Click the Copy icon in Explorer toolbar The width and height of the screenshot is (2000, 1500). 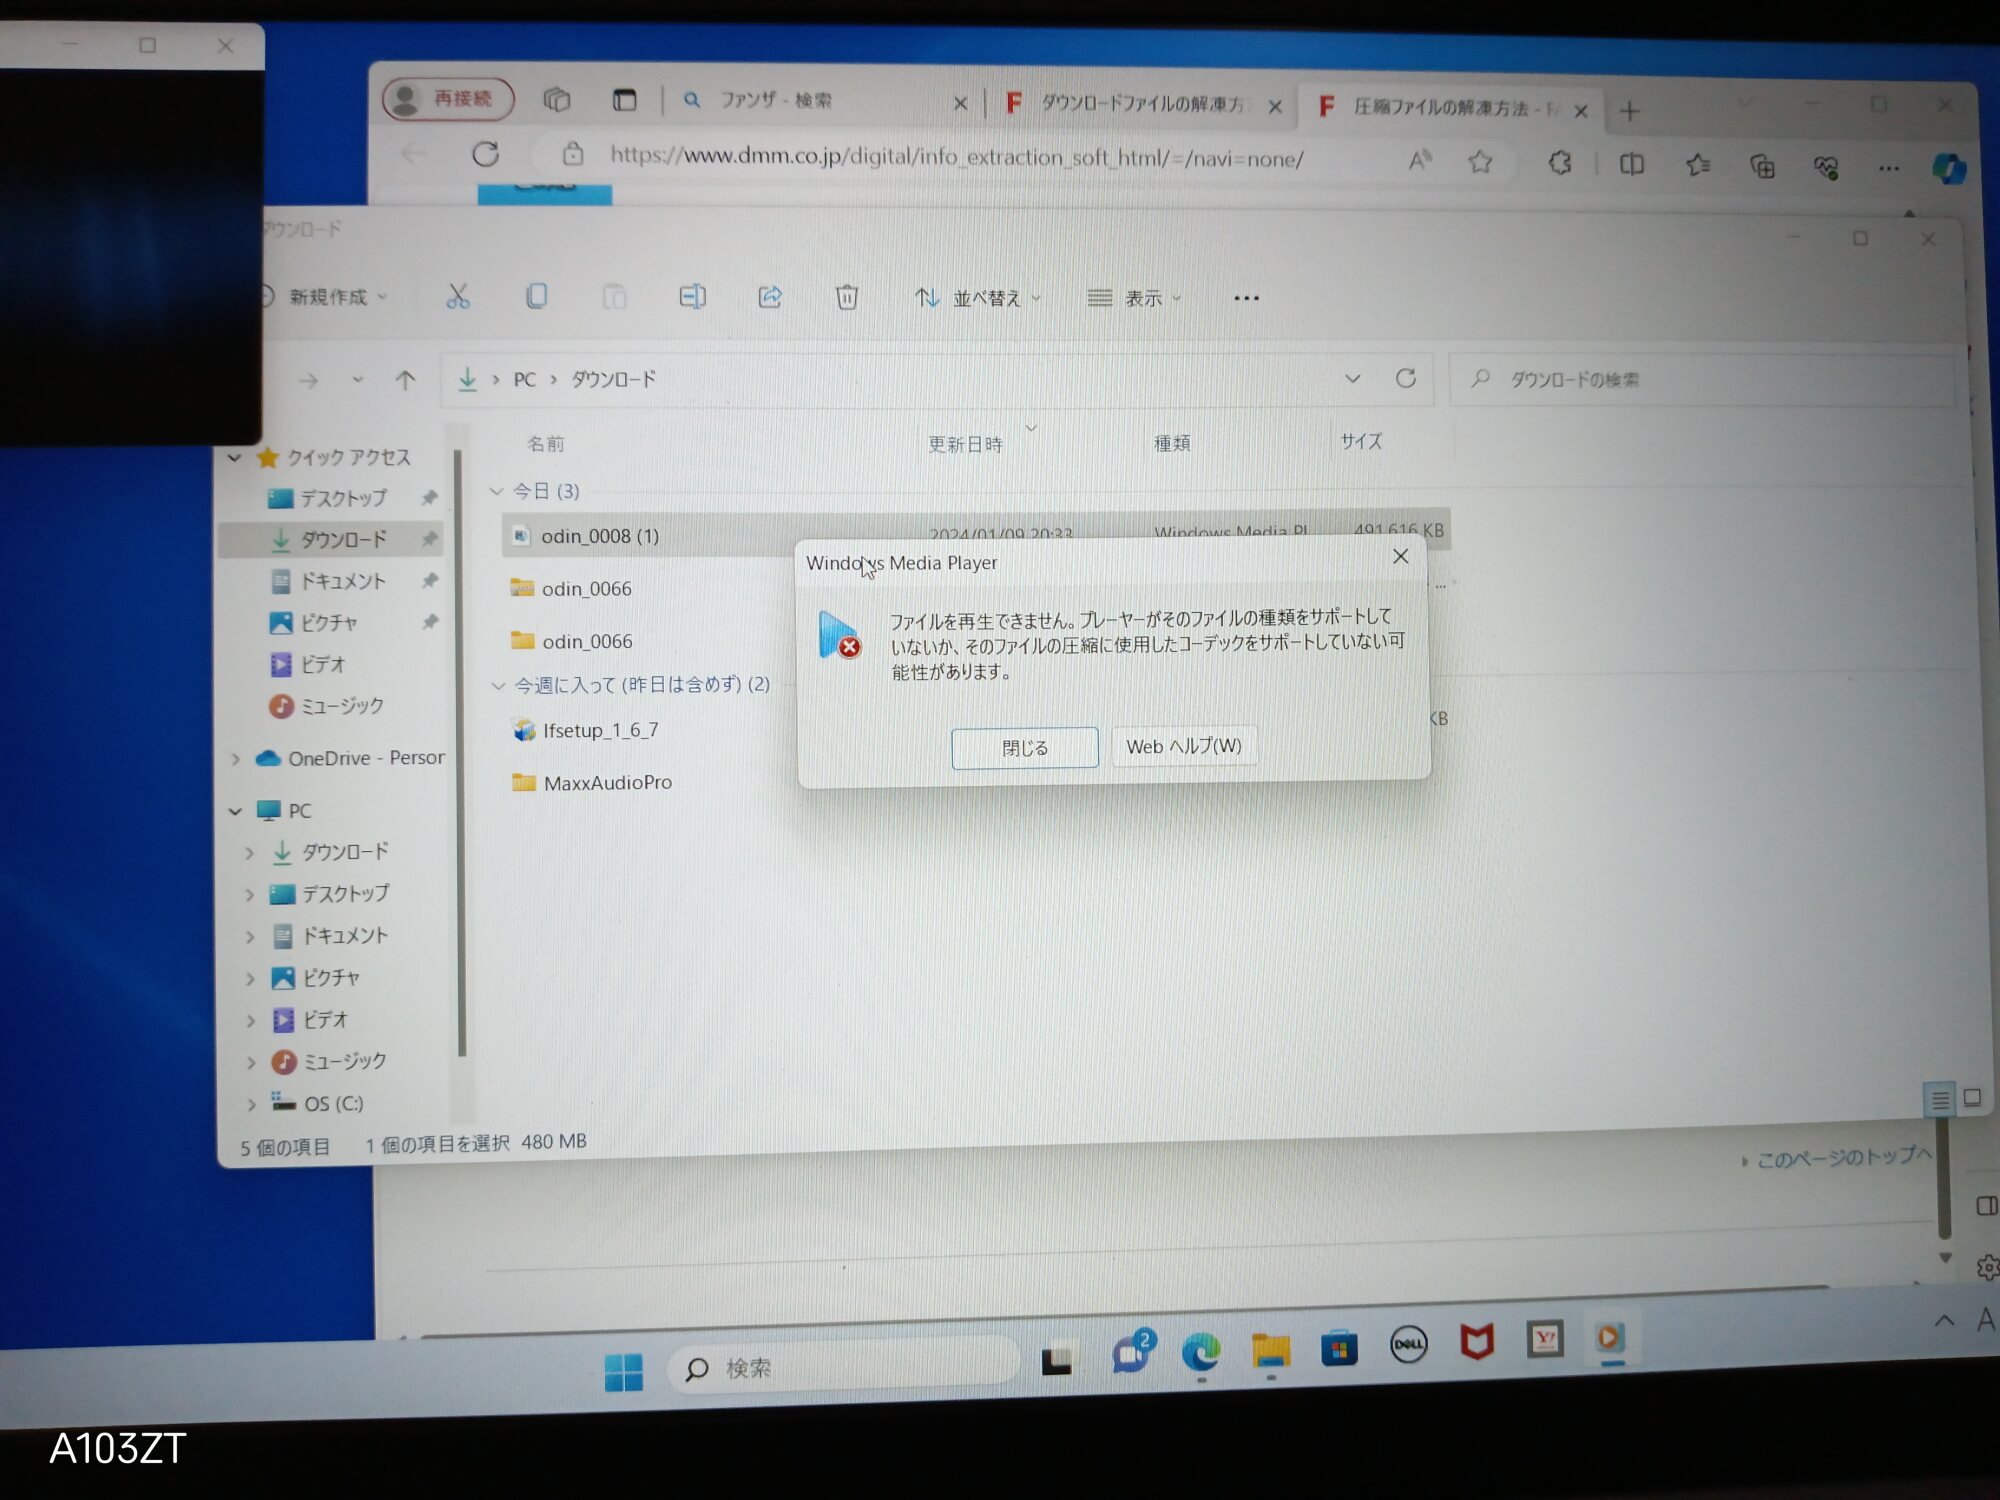536,297
